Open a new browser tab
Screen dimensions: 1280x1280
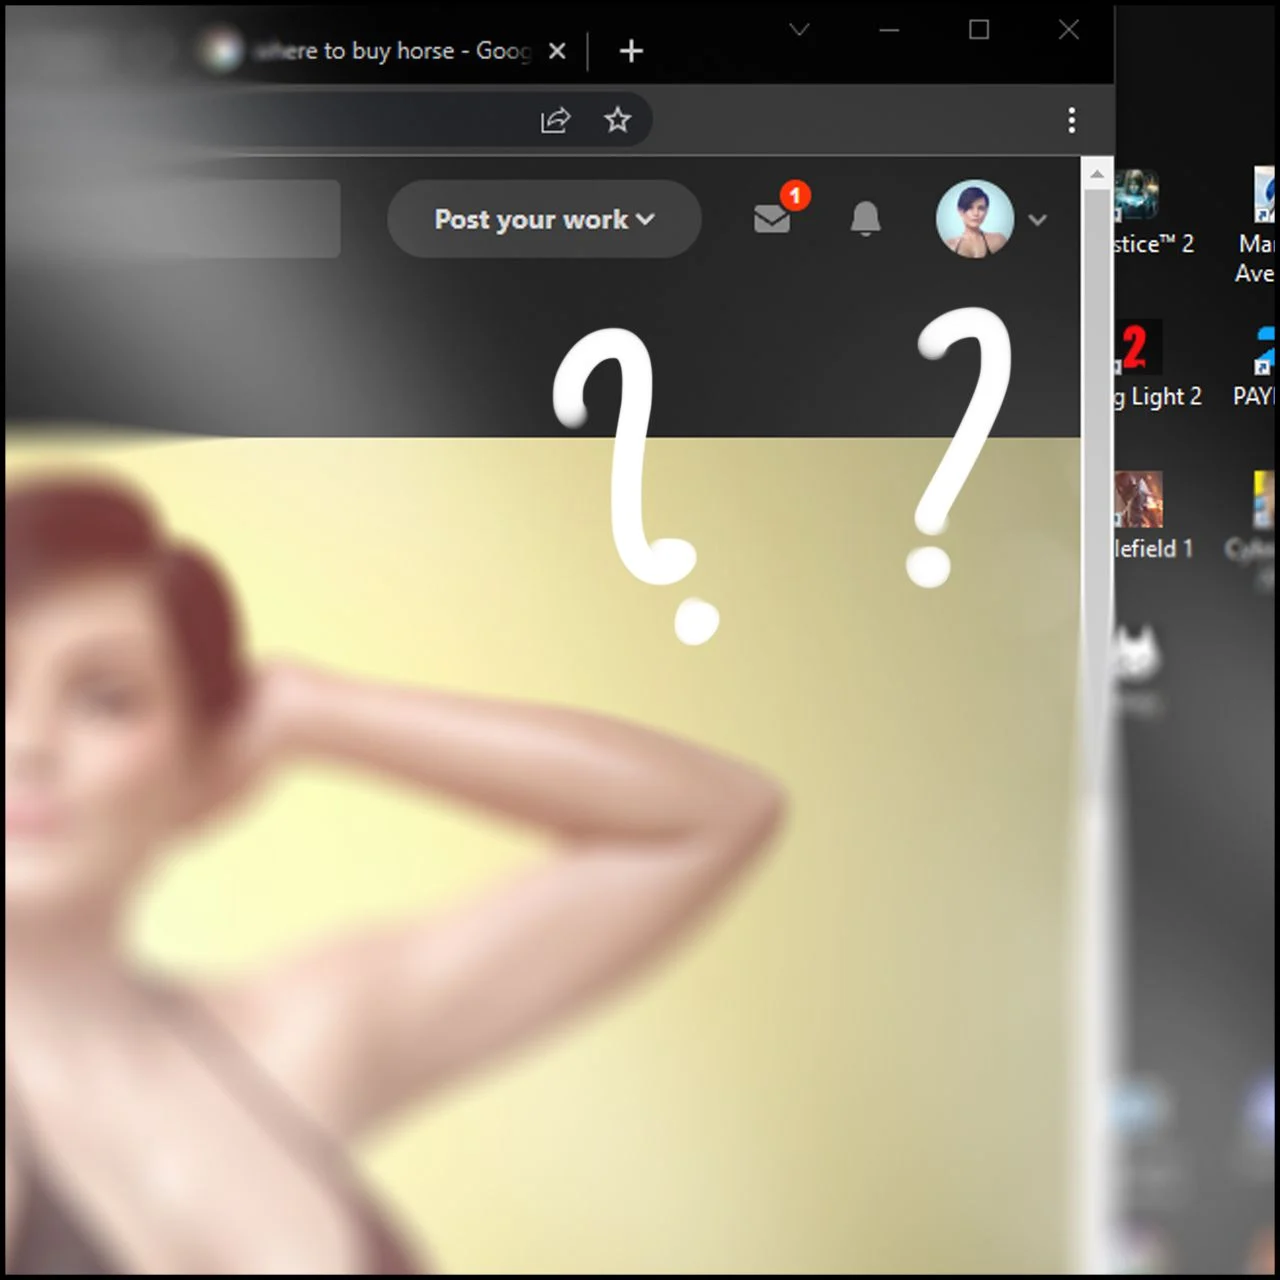click(x=631, y=51)
